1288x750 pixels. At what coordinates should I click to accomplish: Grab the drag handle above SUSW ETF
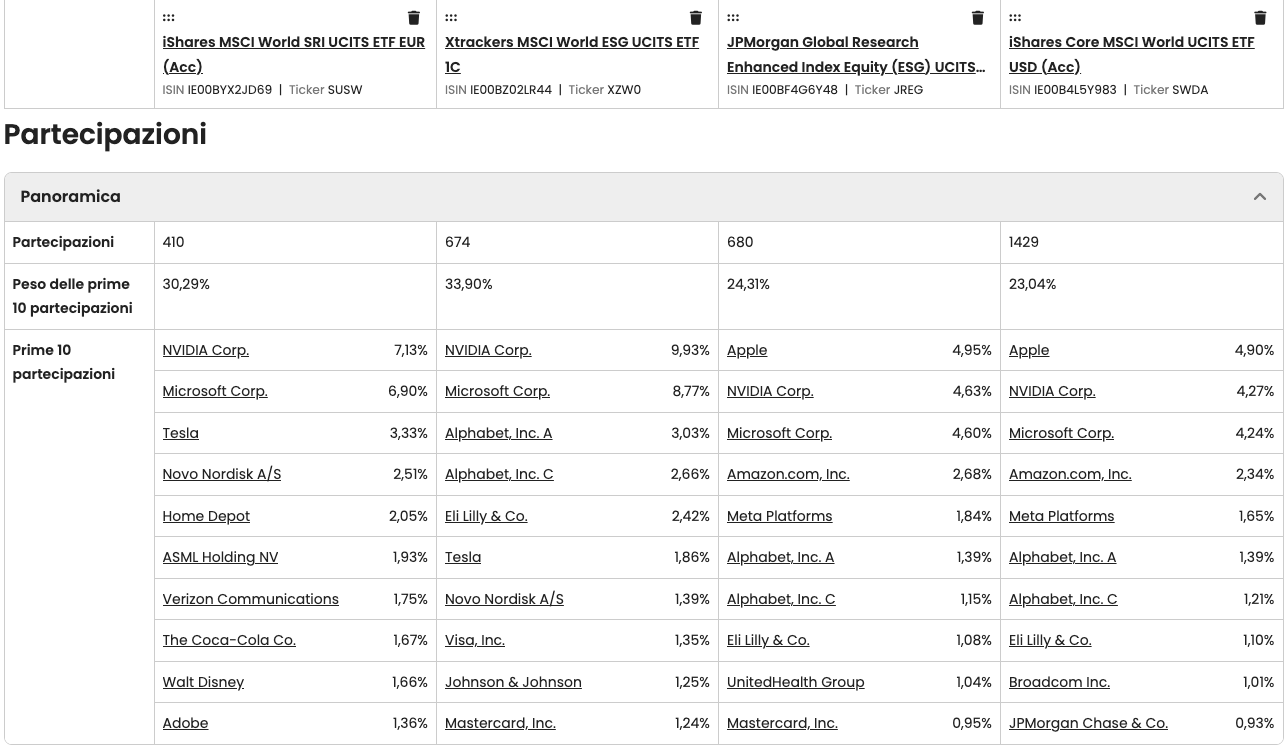[x=168, y=17]
